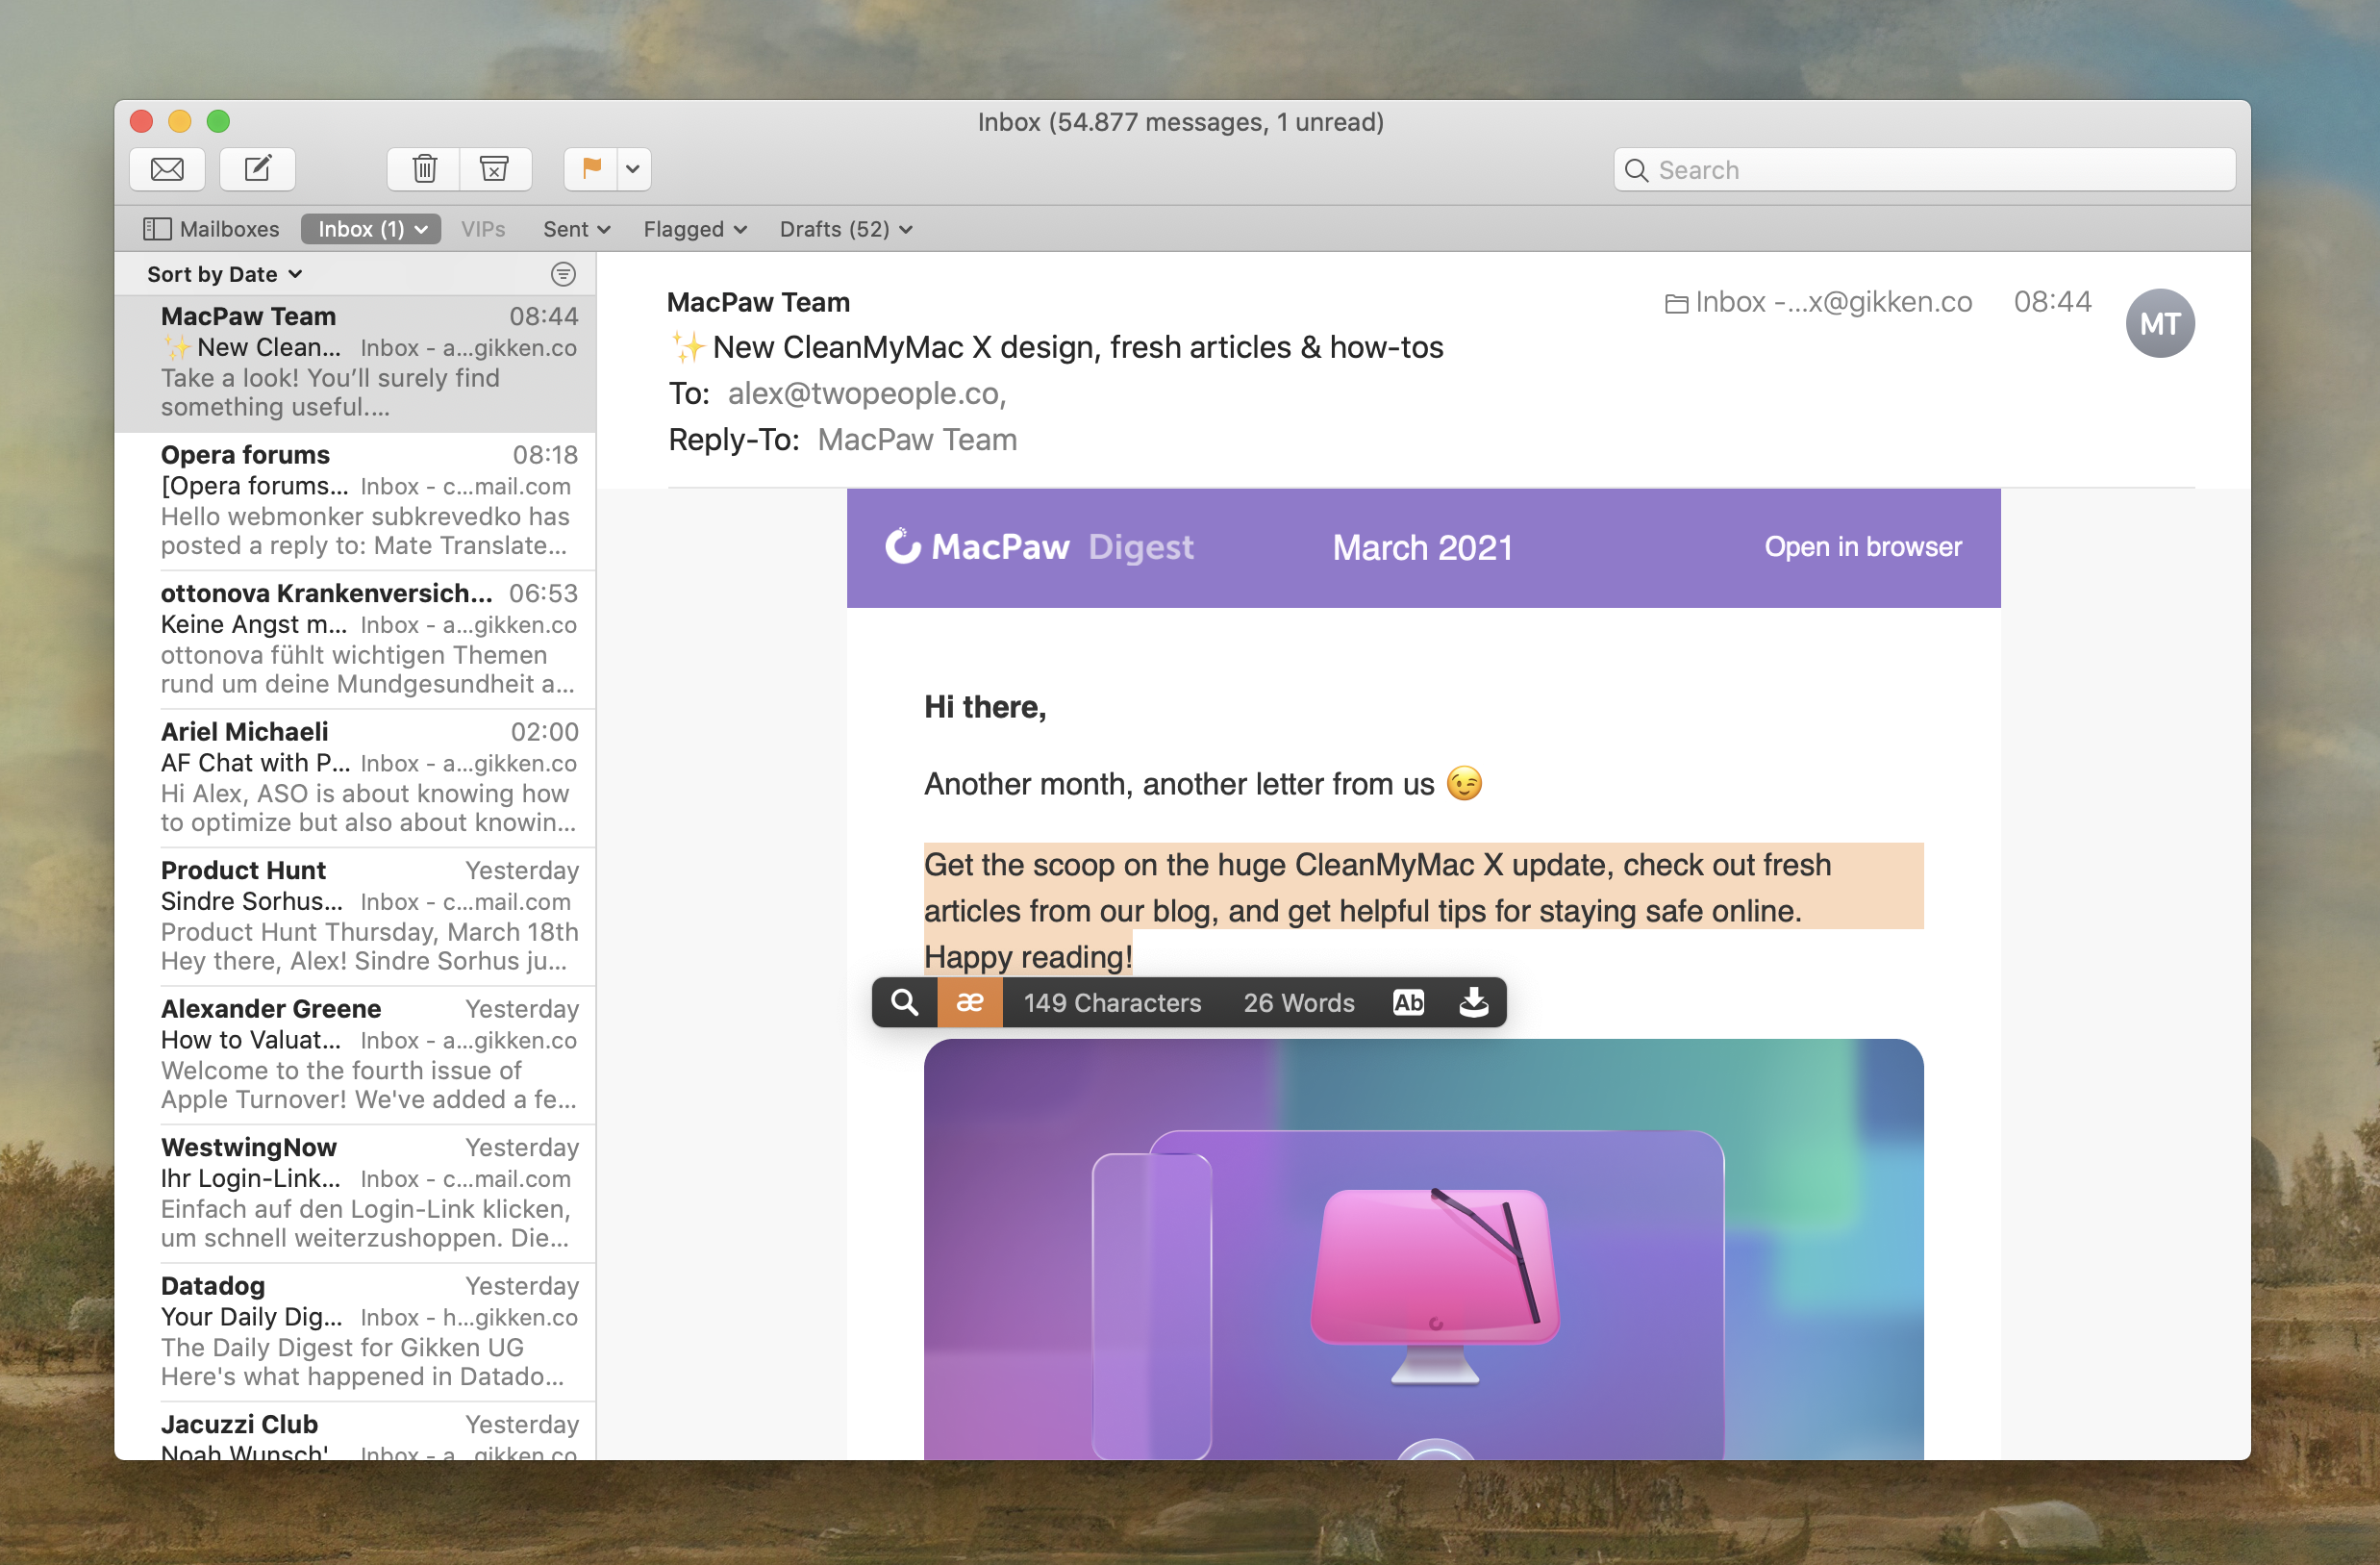Open the flag color dropdown arrow
The height and width of the screenshot is (1565, 2380).
(x=634, y=169)
